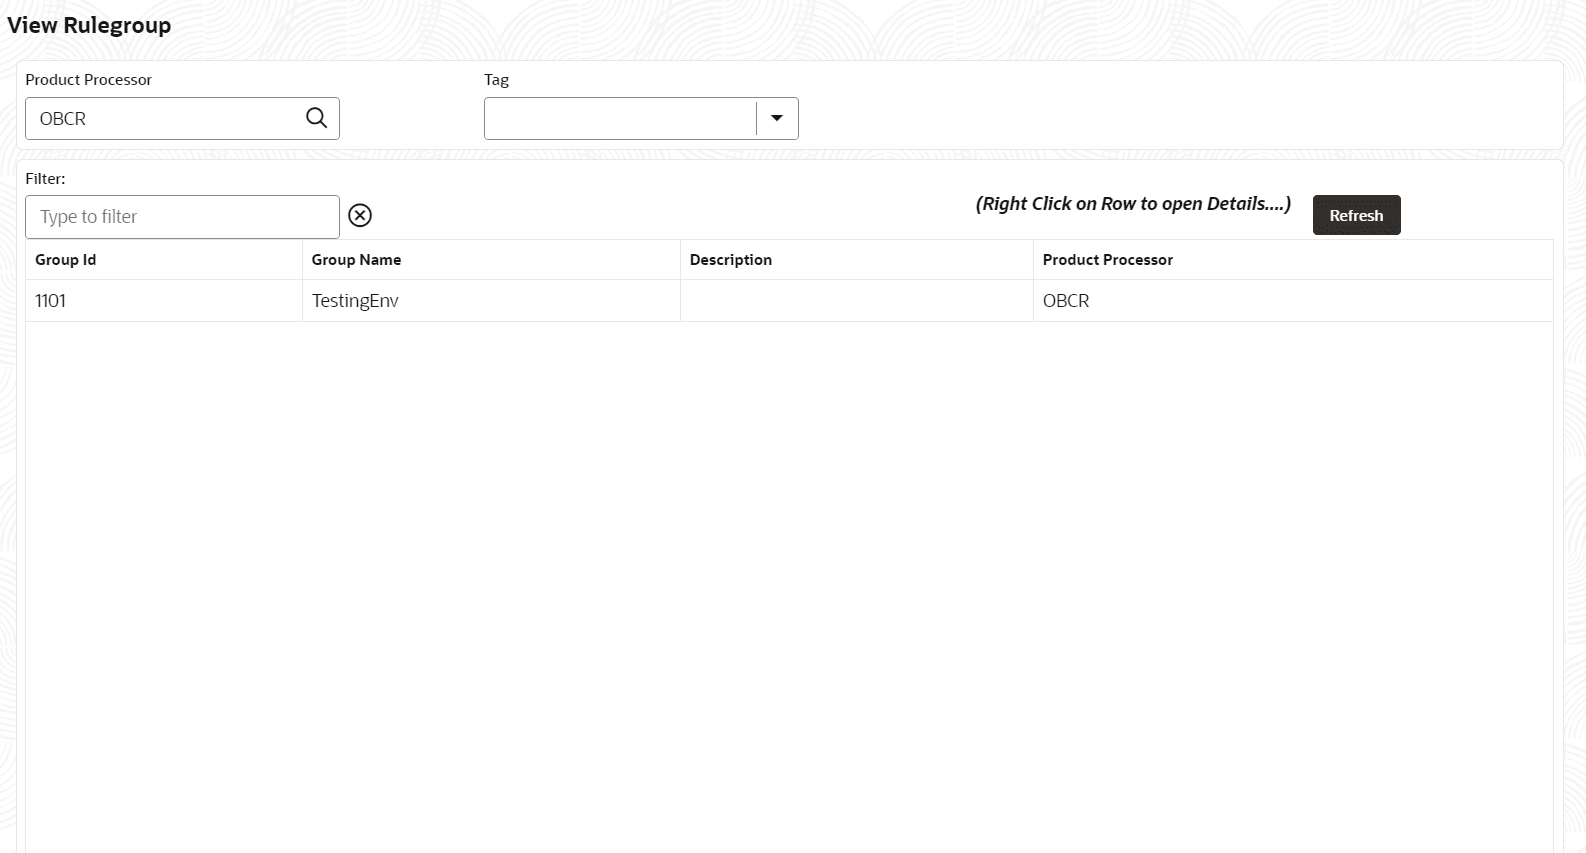The height and width of the screenshot is (853, 1586).
Task: Click the Product Processor column header
Action: (1108, 260)
